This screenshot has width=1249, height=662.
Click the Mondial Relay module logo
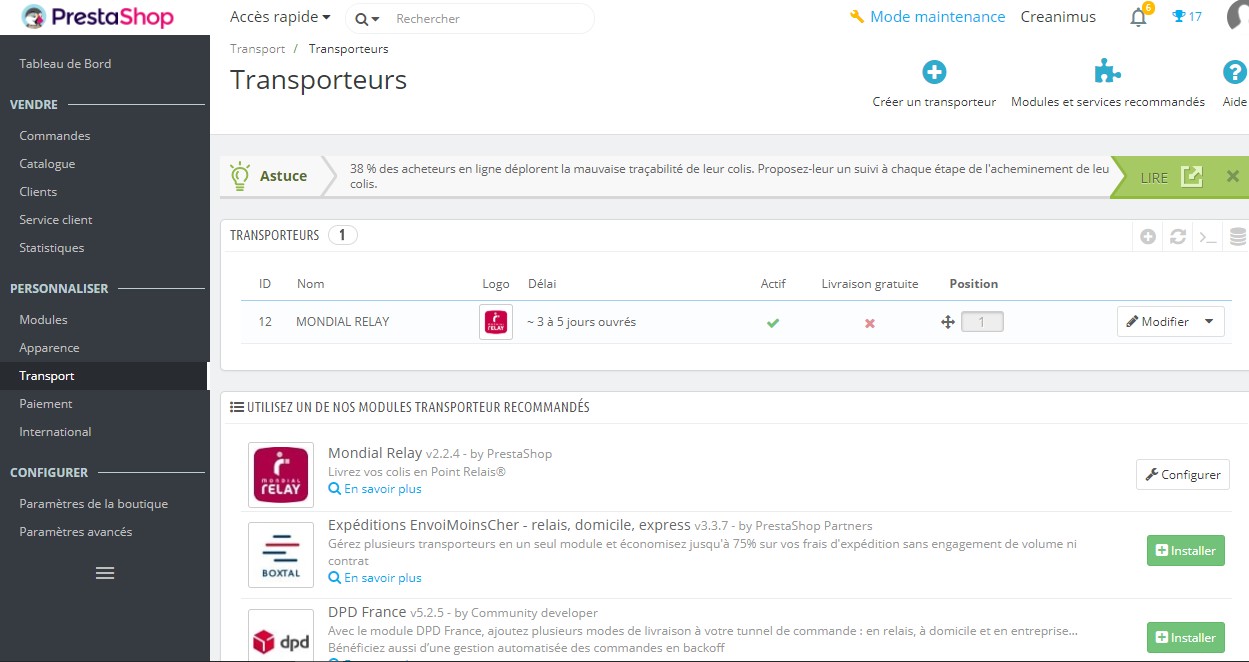point(281,475)
